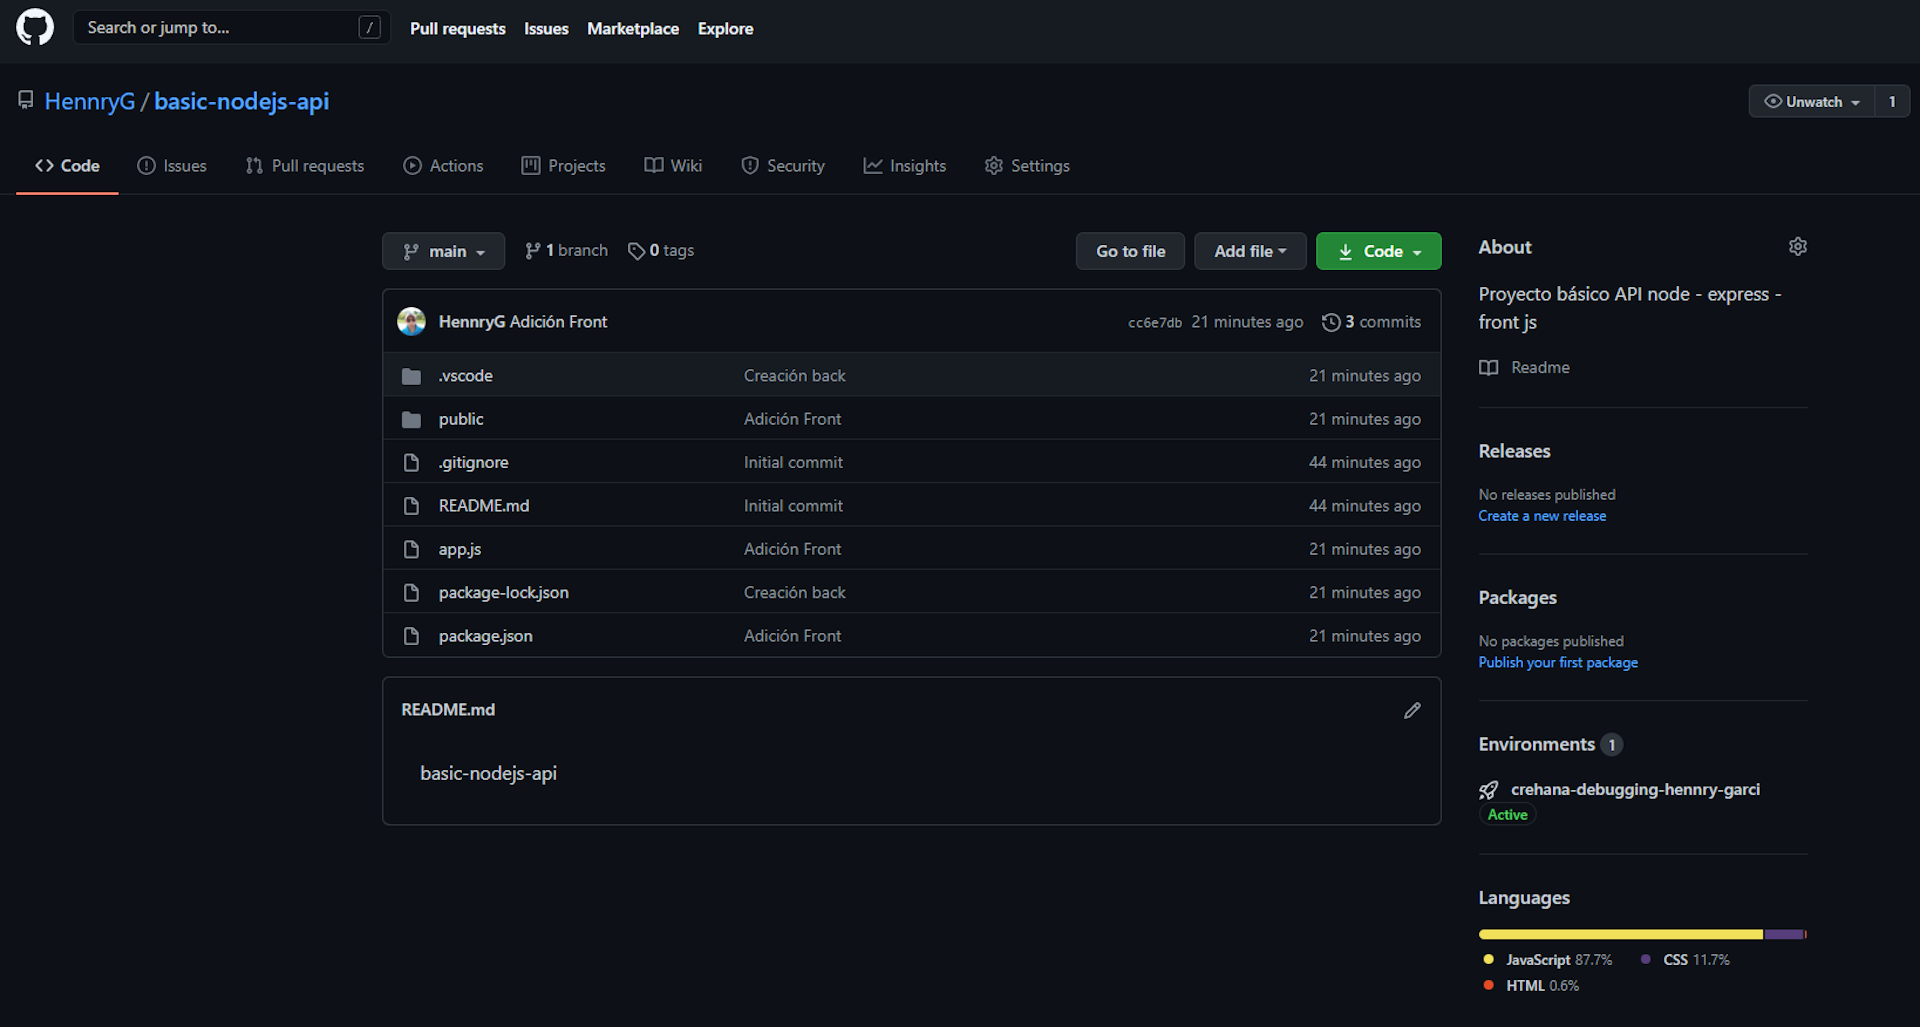Expand the main branch dropdown
Screen dimensions: 1920x1027
[443, 251]
